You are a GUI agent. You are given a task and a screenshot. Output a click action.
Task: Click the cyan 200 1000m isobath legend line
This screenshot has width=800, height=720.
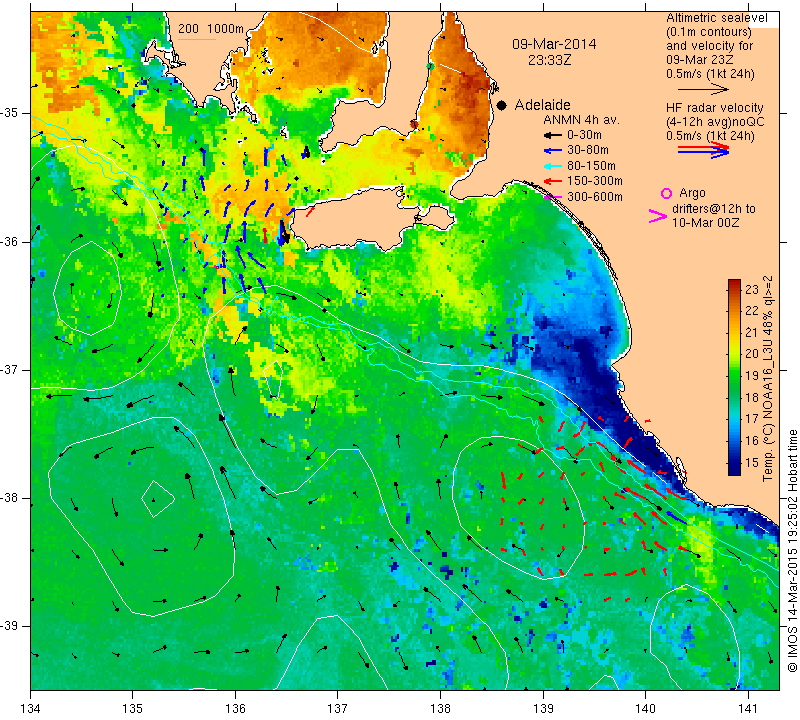(x=196, y=39)
